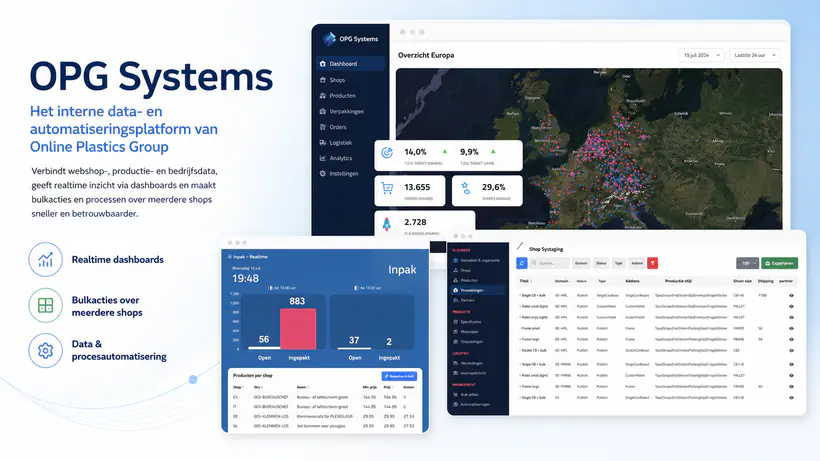820x461 pixels.
Task: Click the 2.728 value card
Action: pos(425,224)
